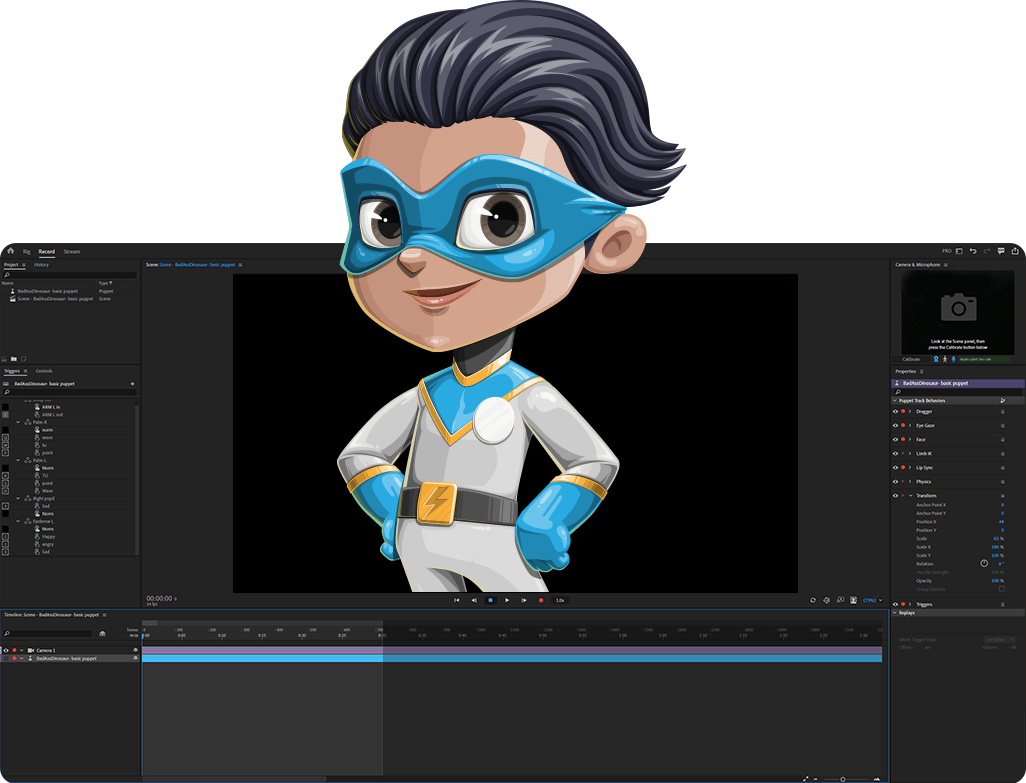Click the plus icon in Triggers panel
Screen dimensions: 1026x783
(132, 383)
